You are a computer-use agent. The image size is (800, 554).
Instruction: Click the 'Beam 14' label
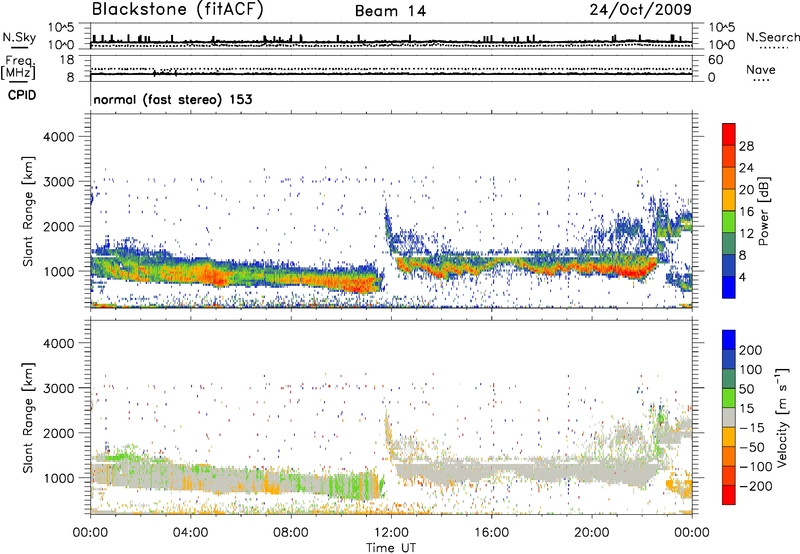390,11
